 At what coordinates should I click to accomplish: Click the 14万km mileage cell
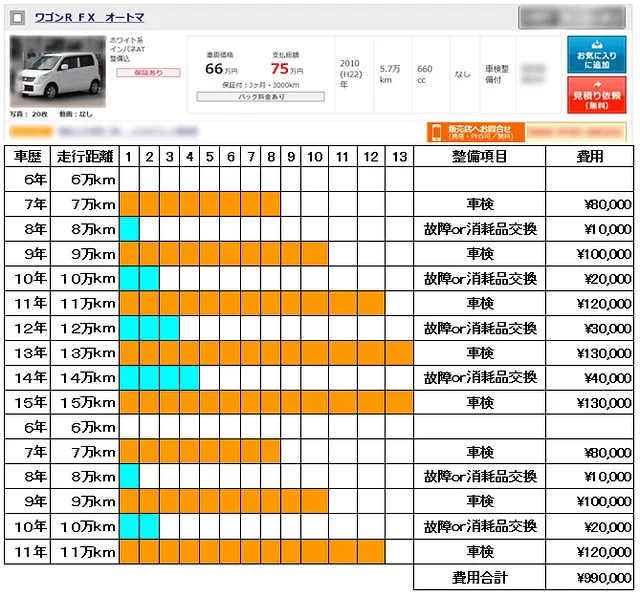click(85, 378)
